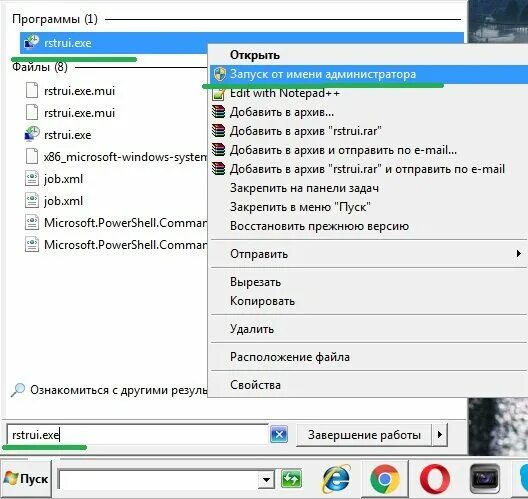Click the rstrui.exe search input field
The height and width of the screenshot is (499, 528).
tap(137, 435)
